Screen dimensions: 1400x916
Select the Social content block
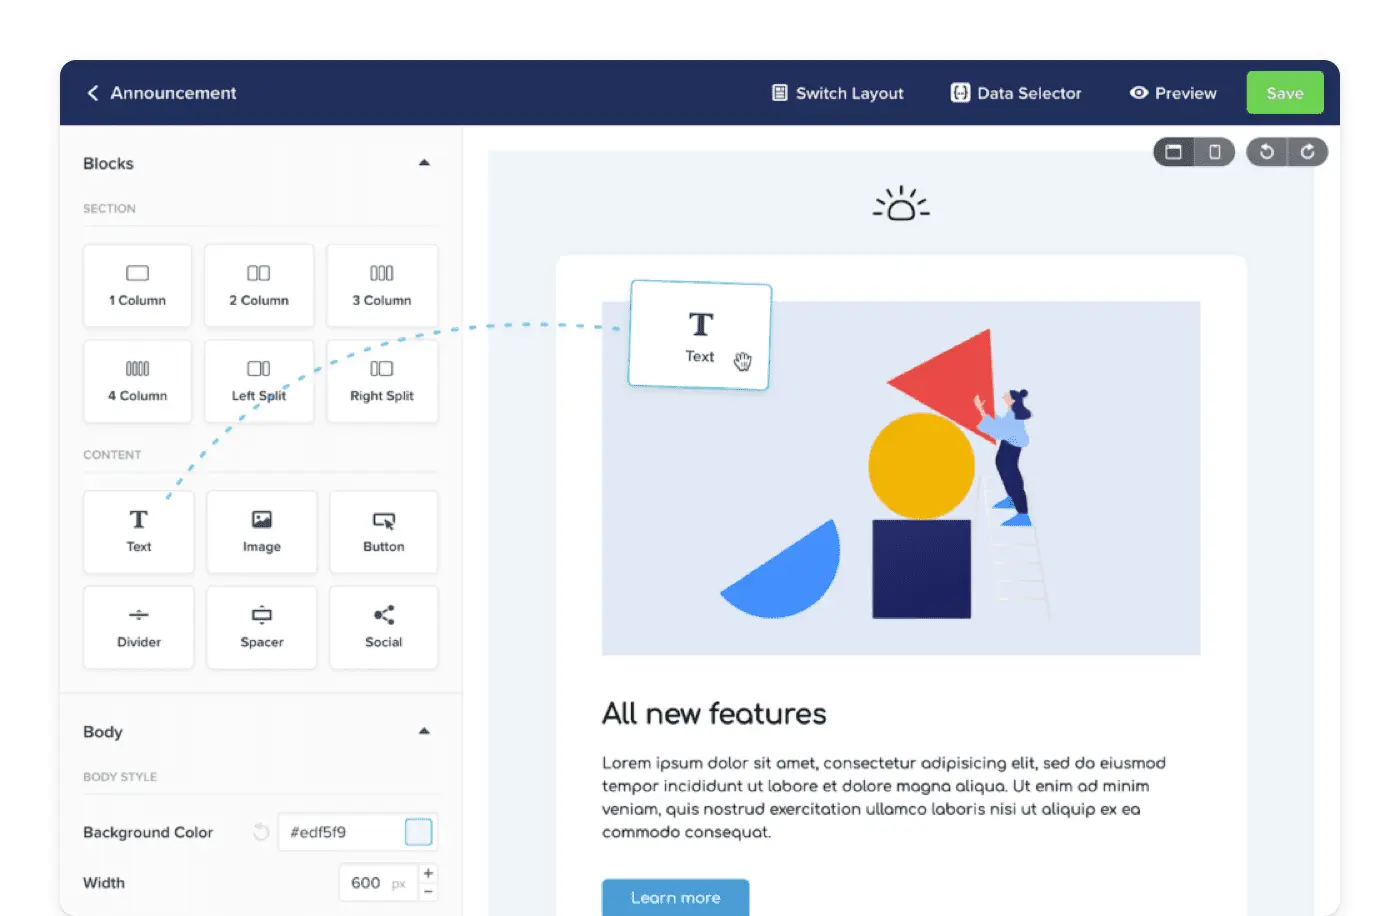click(x=383, y=627)
